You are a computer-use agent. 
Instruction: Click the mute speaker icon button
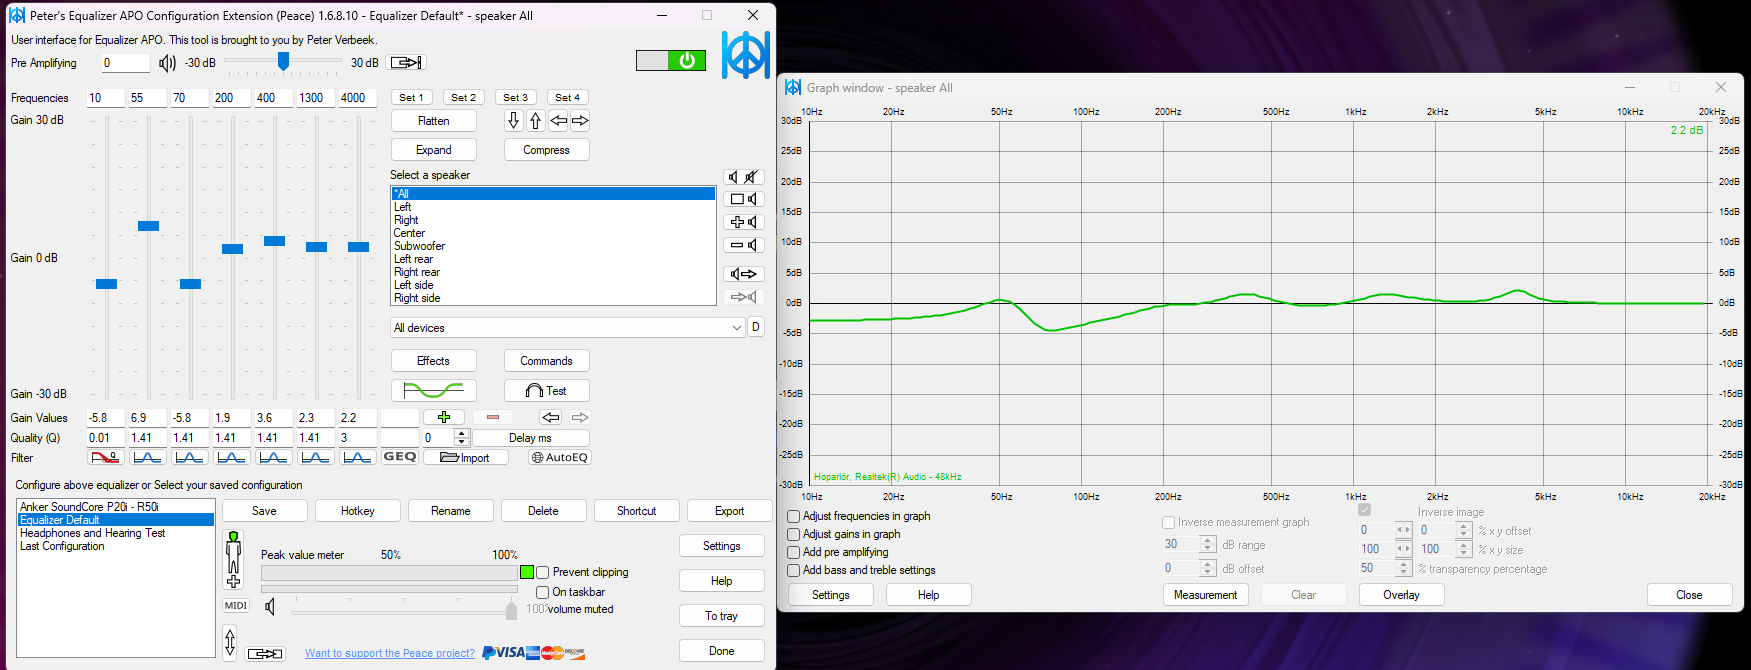point(744,177)
